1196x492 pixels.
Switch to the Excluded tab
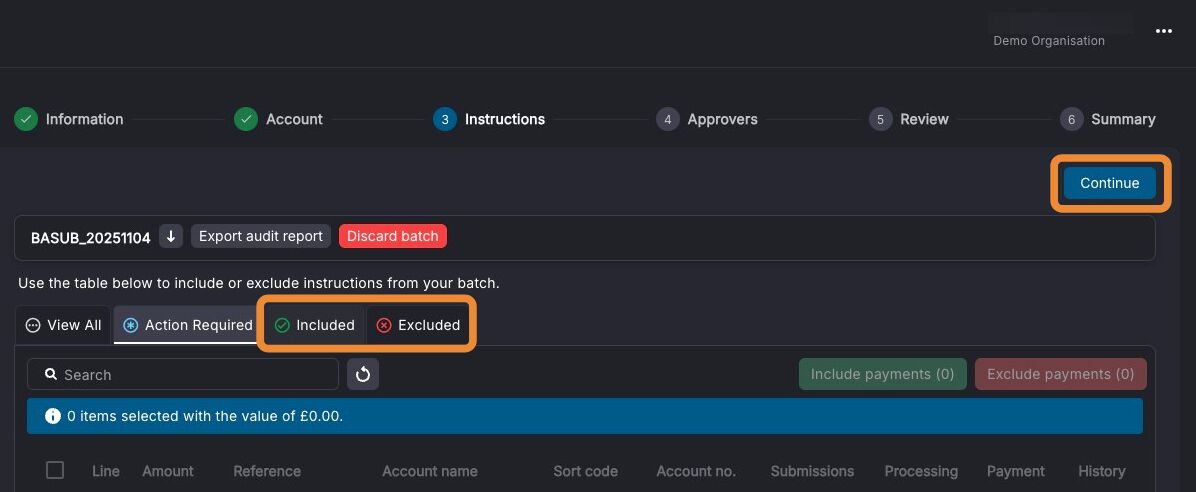coord(419,325)
